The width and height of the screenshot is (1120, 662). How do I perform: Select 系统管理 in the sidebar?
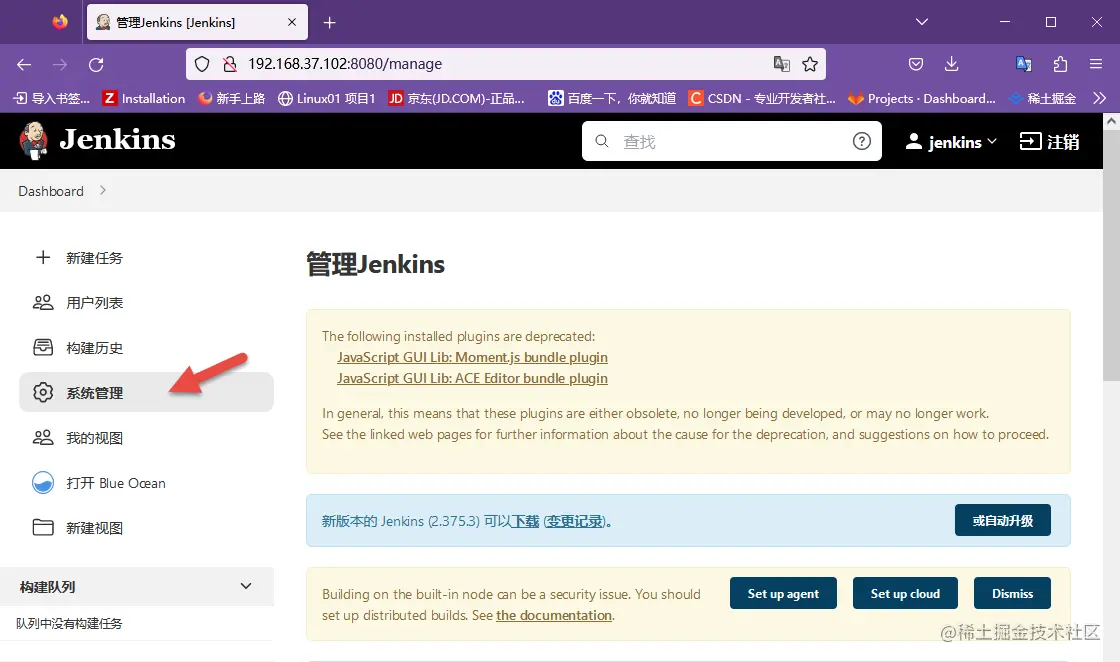click(x=146, y=392)
